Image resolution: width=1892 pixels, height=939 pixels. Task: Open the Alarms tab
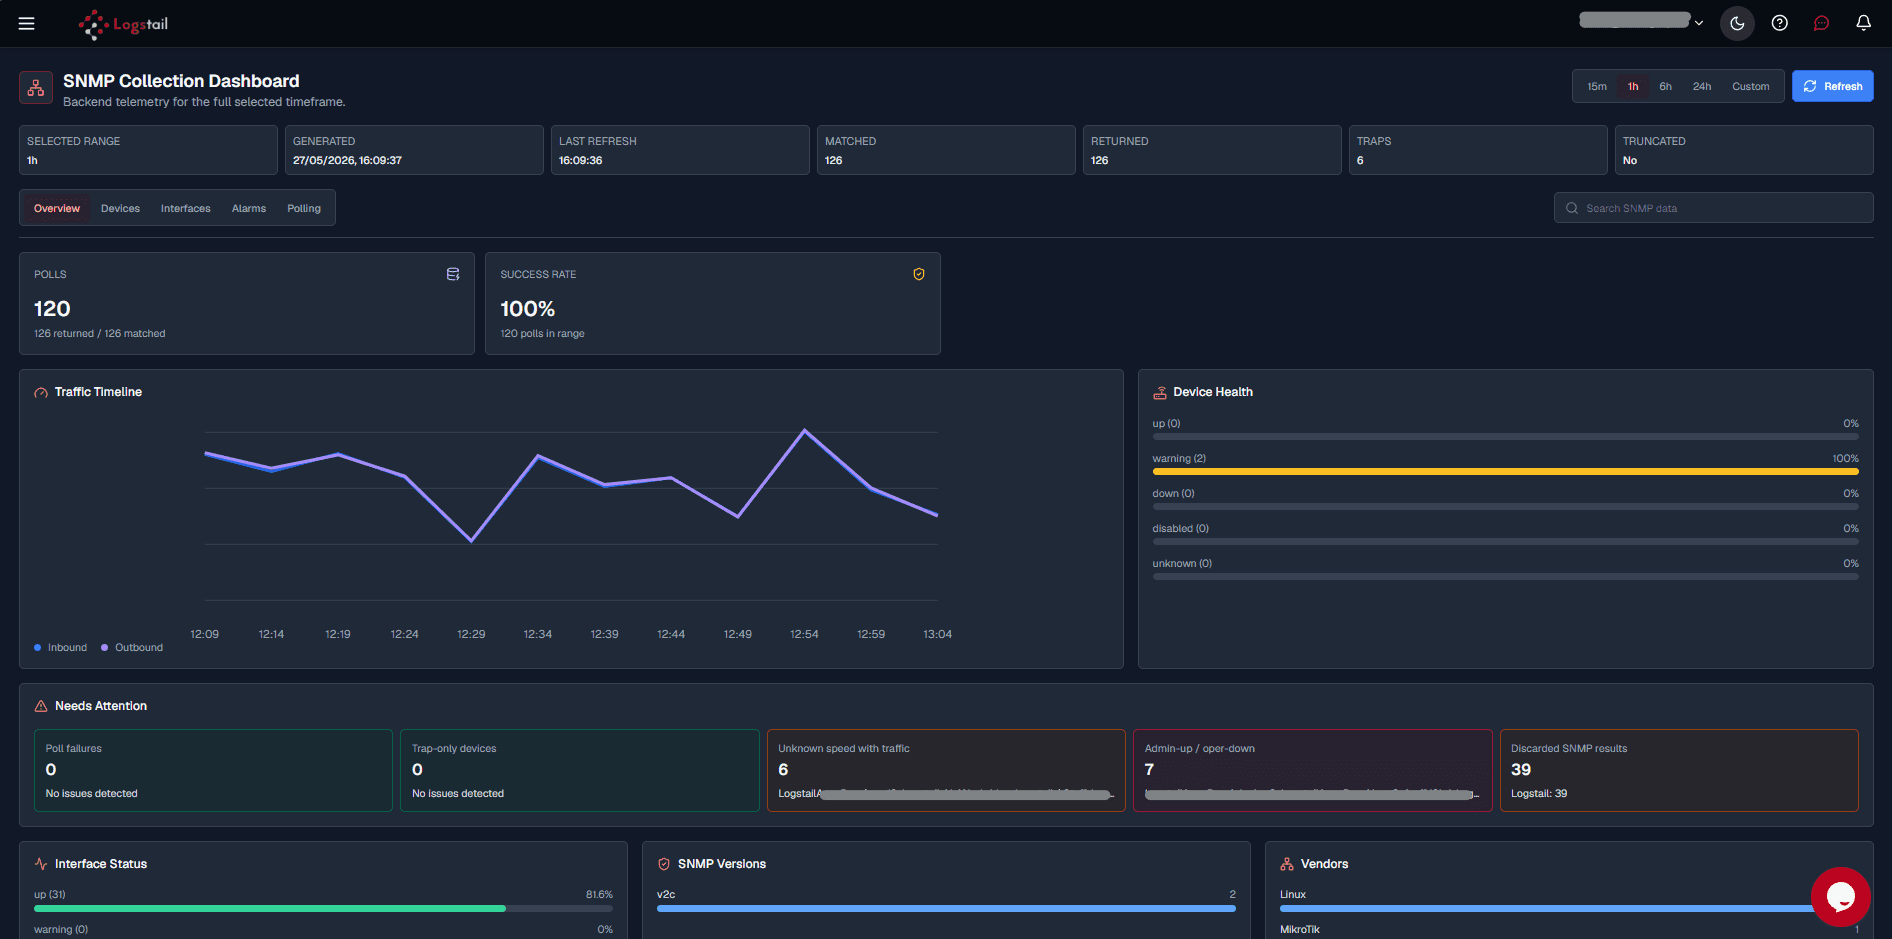249,208
